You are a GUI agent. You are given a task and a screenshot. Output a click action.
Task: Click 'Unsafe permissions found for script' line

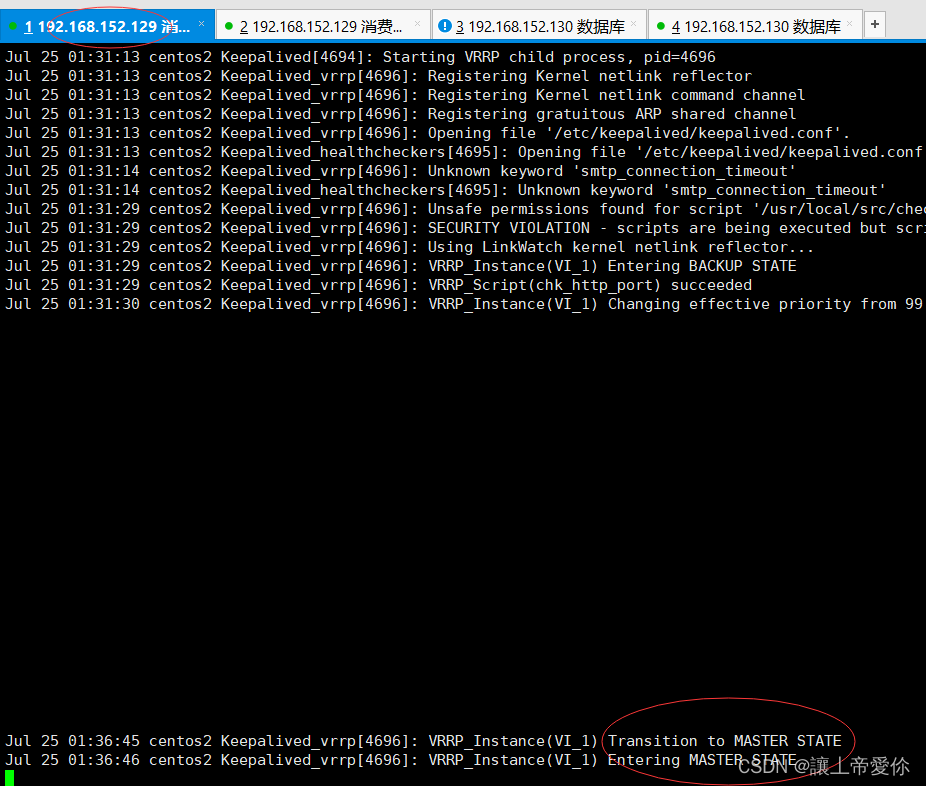tap(464, 208)
